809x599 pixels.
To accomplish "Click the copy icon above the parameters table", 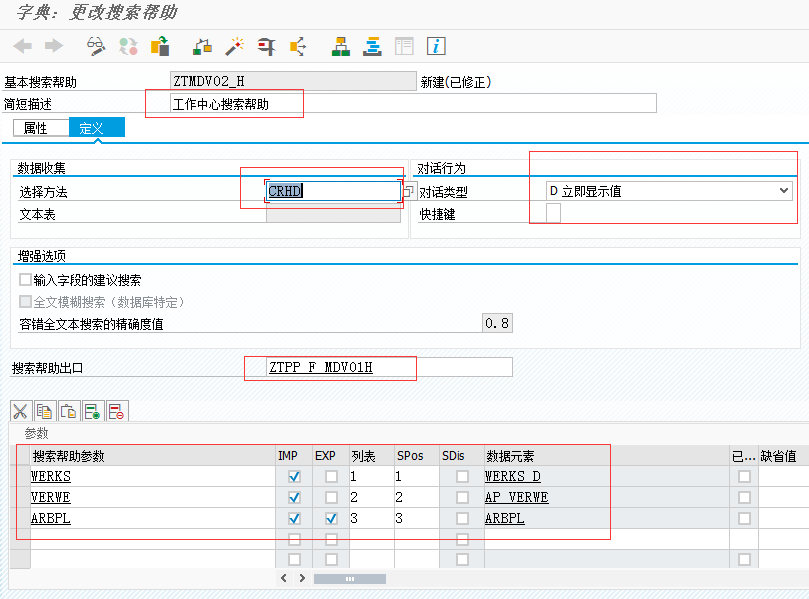I will pyautogui.click(x=44, y=411).
